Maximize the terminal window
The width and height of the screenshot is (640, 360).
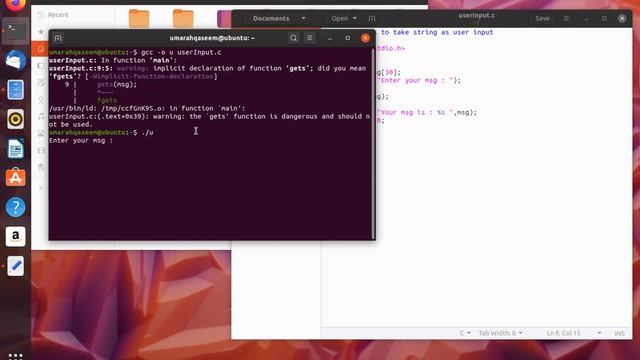point(347,38)
